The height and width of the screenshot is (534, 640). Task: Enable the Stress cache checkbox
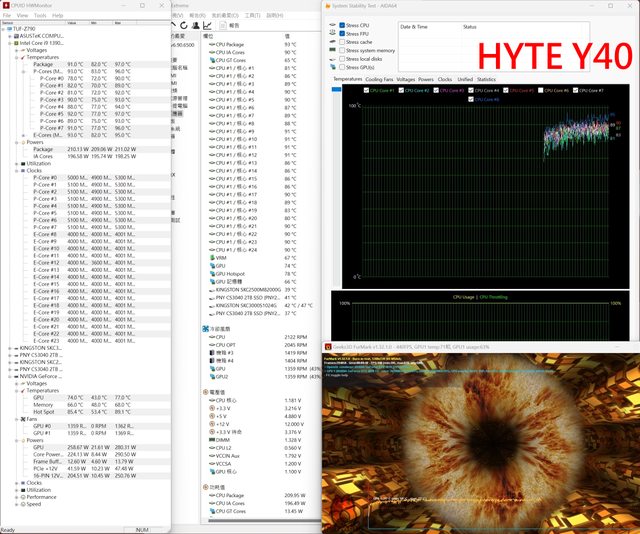tap(341, 42)
